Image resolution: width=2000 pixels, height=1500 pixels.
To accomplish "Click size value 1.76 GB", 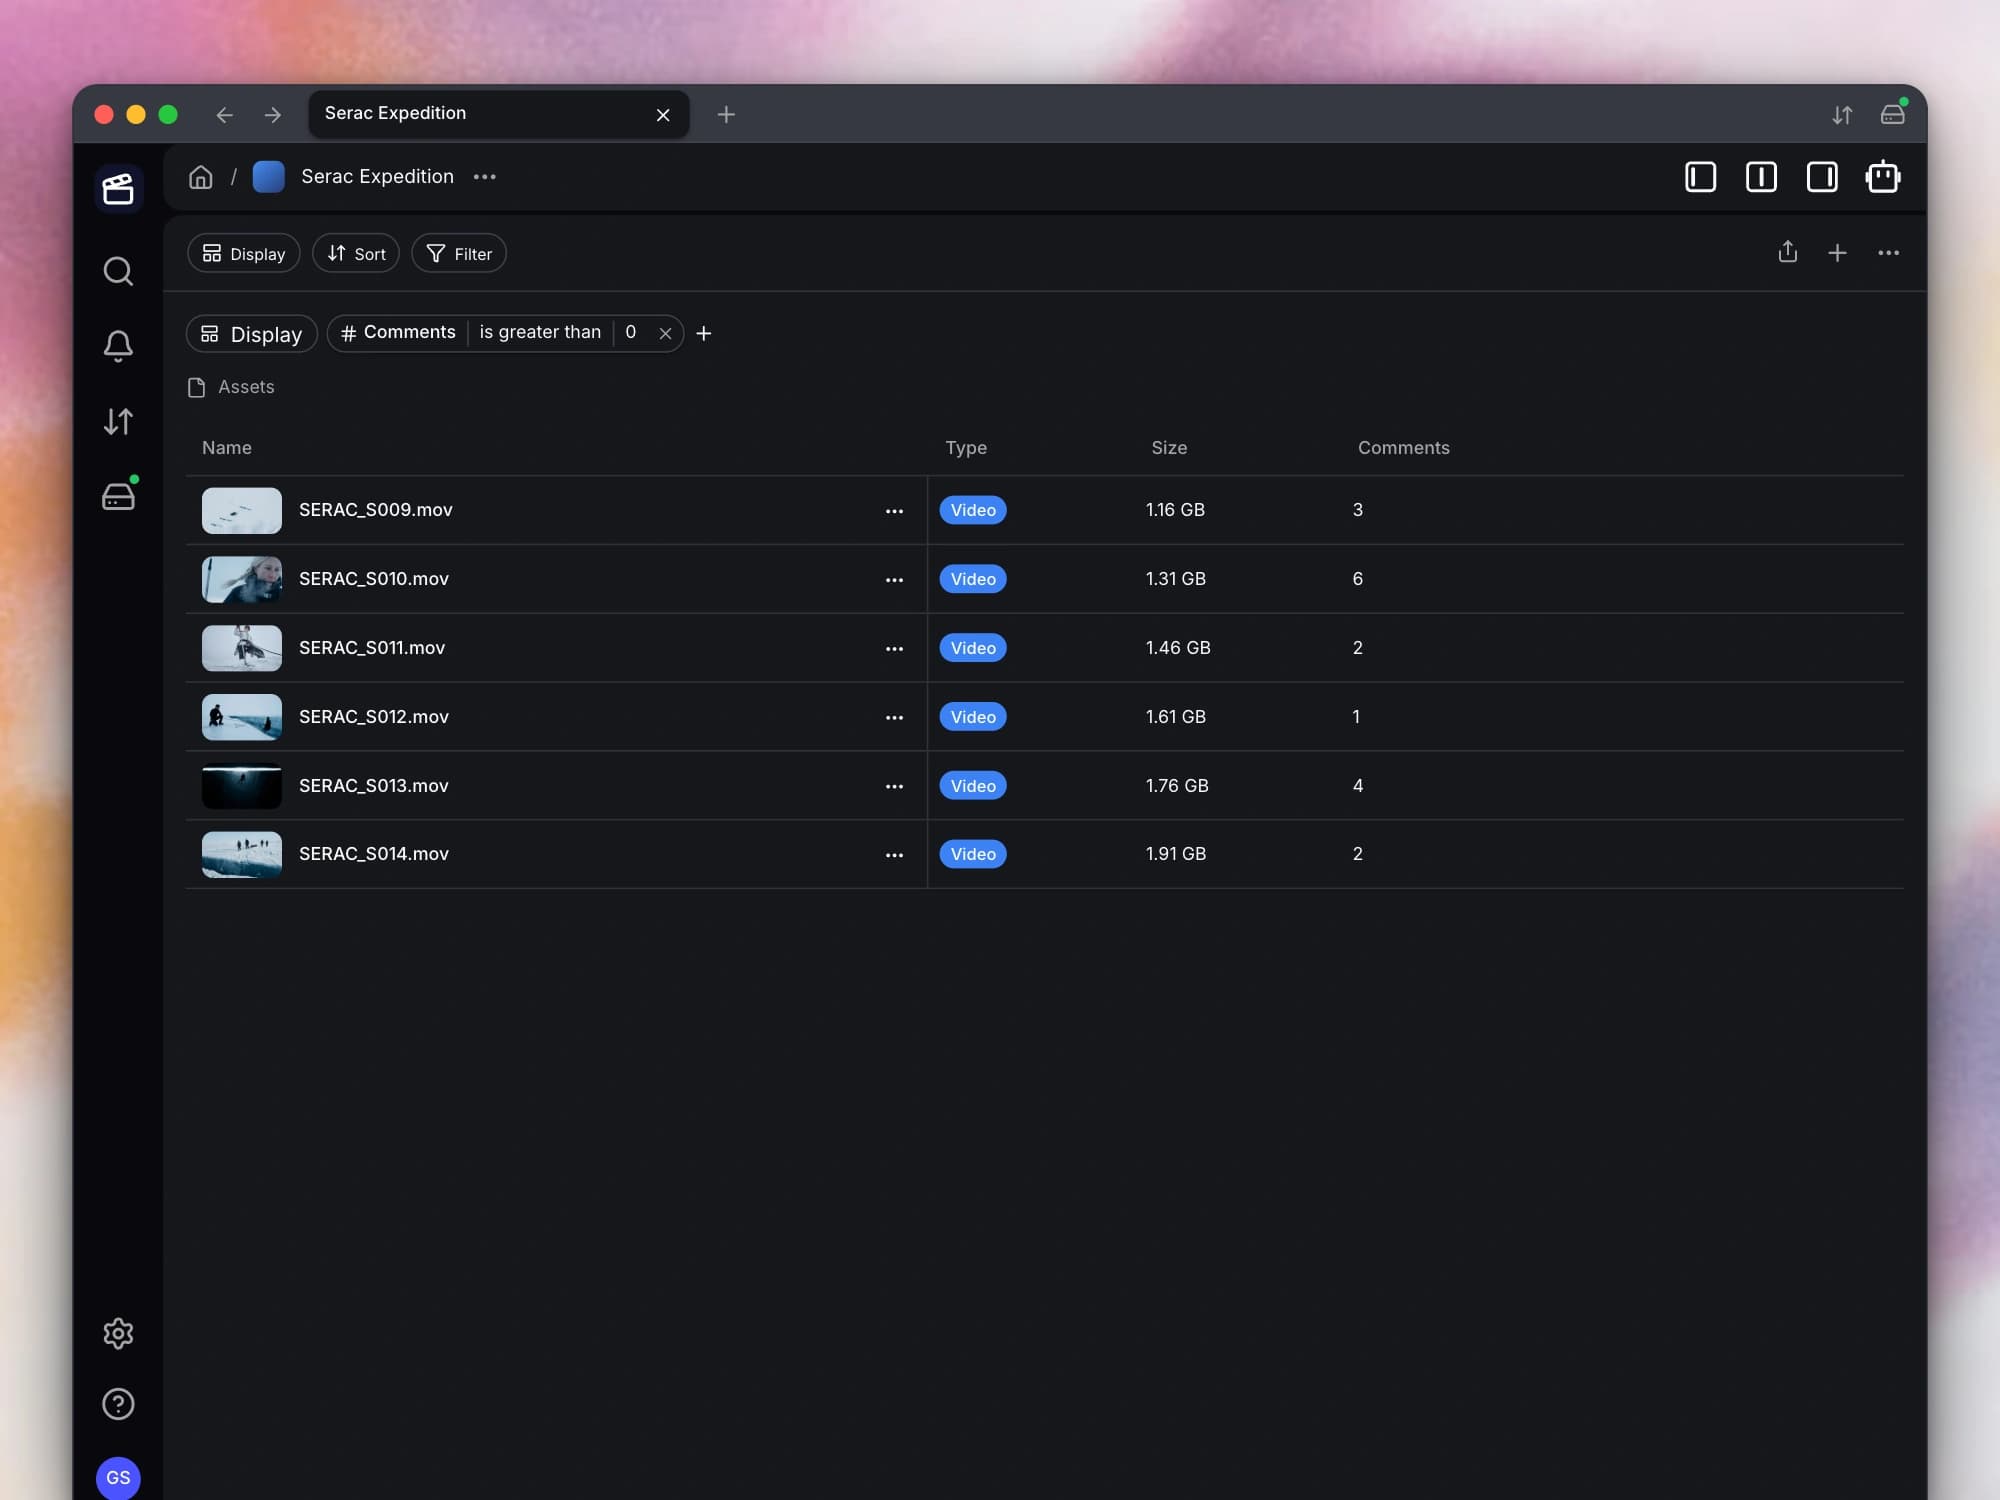I will (x=1177, y=786).
